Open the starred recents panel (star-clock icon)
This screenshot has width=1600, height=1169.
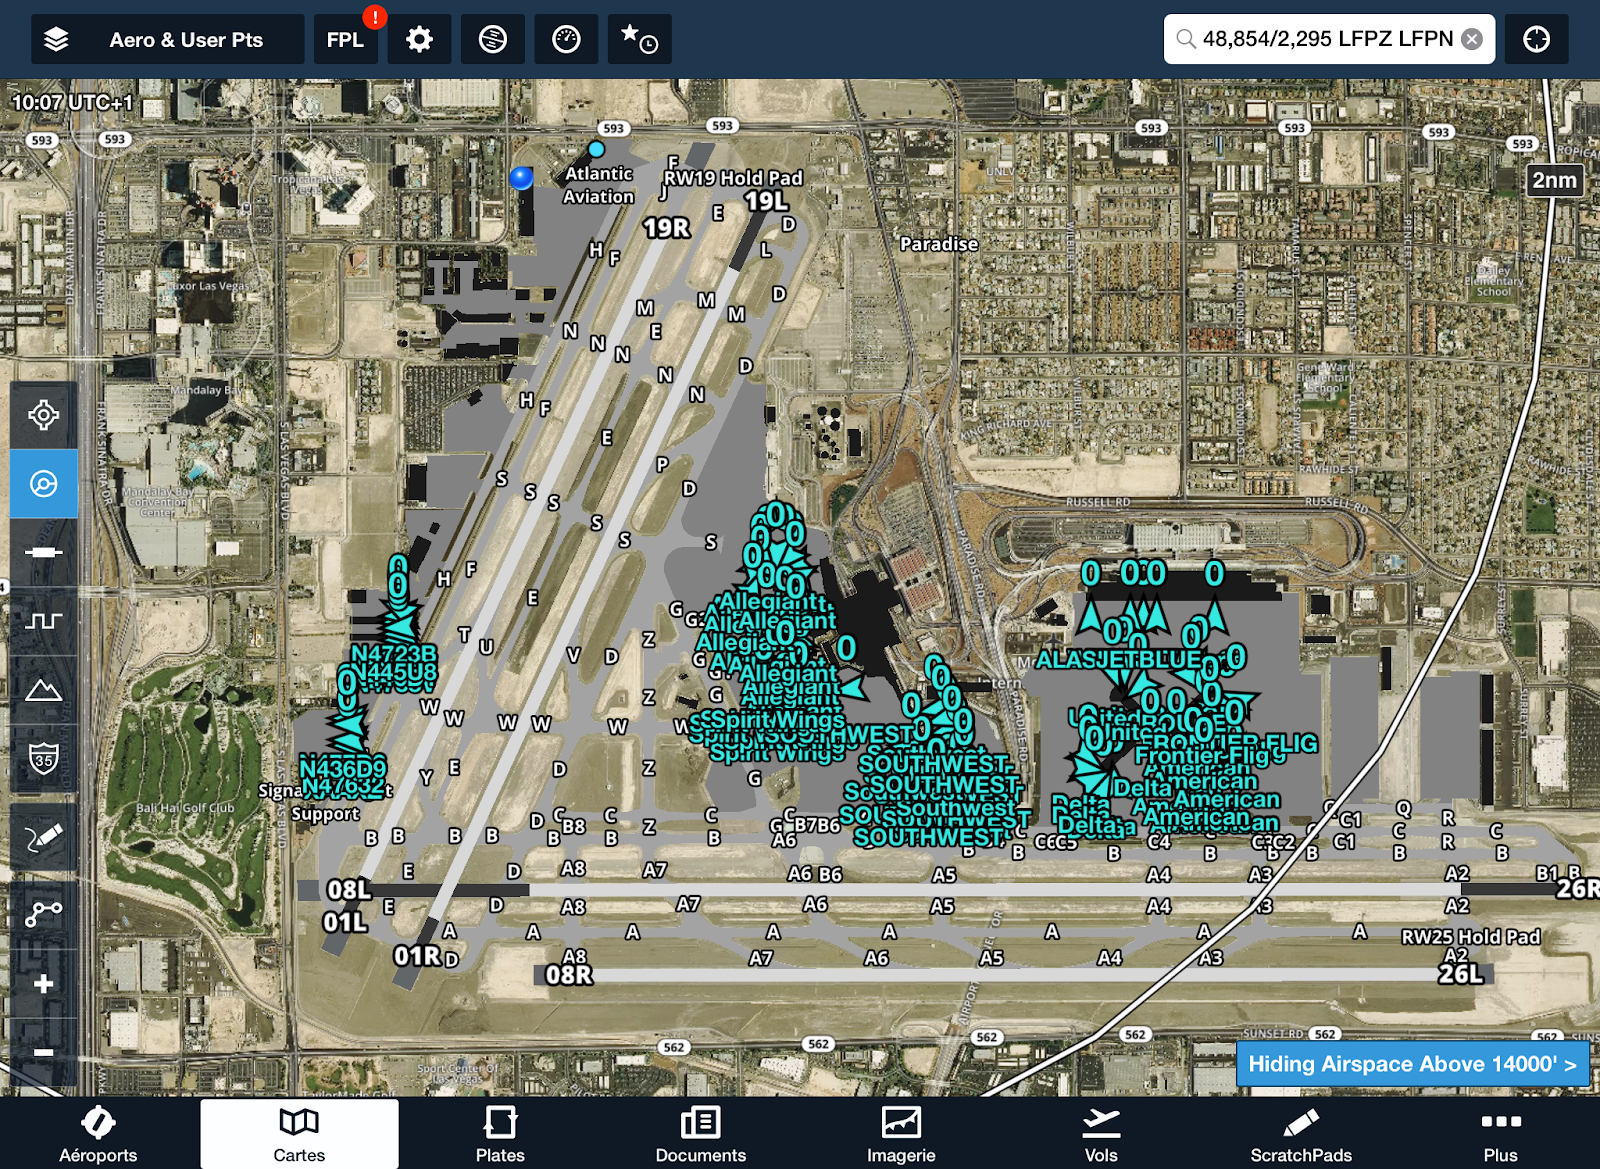point(639,39)
